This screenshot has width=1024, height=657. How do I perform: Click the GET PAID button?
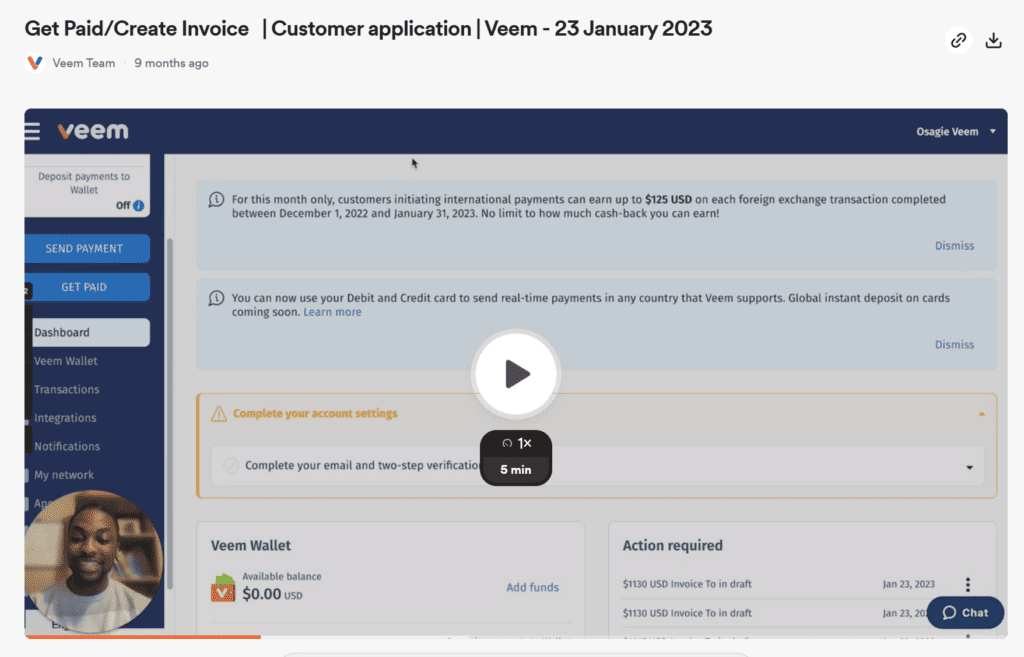[x=87, y=287]
